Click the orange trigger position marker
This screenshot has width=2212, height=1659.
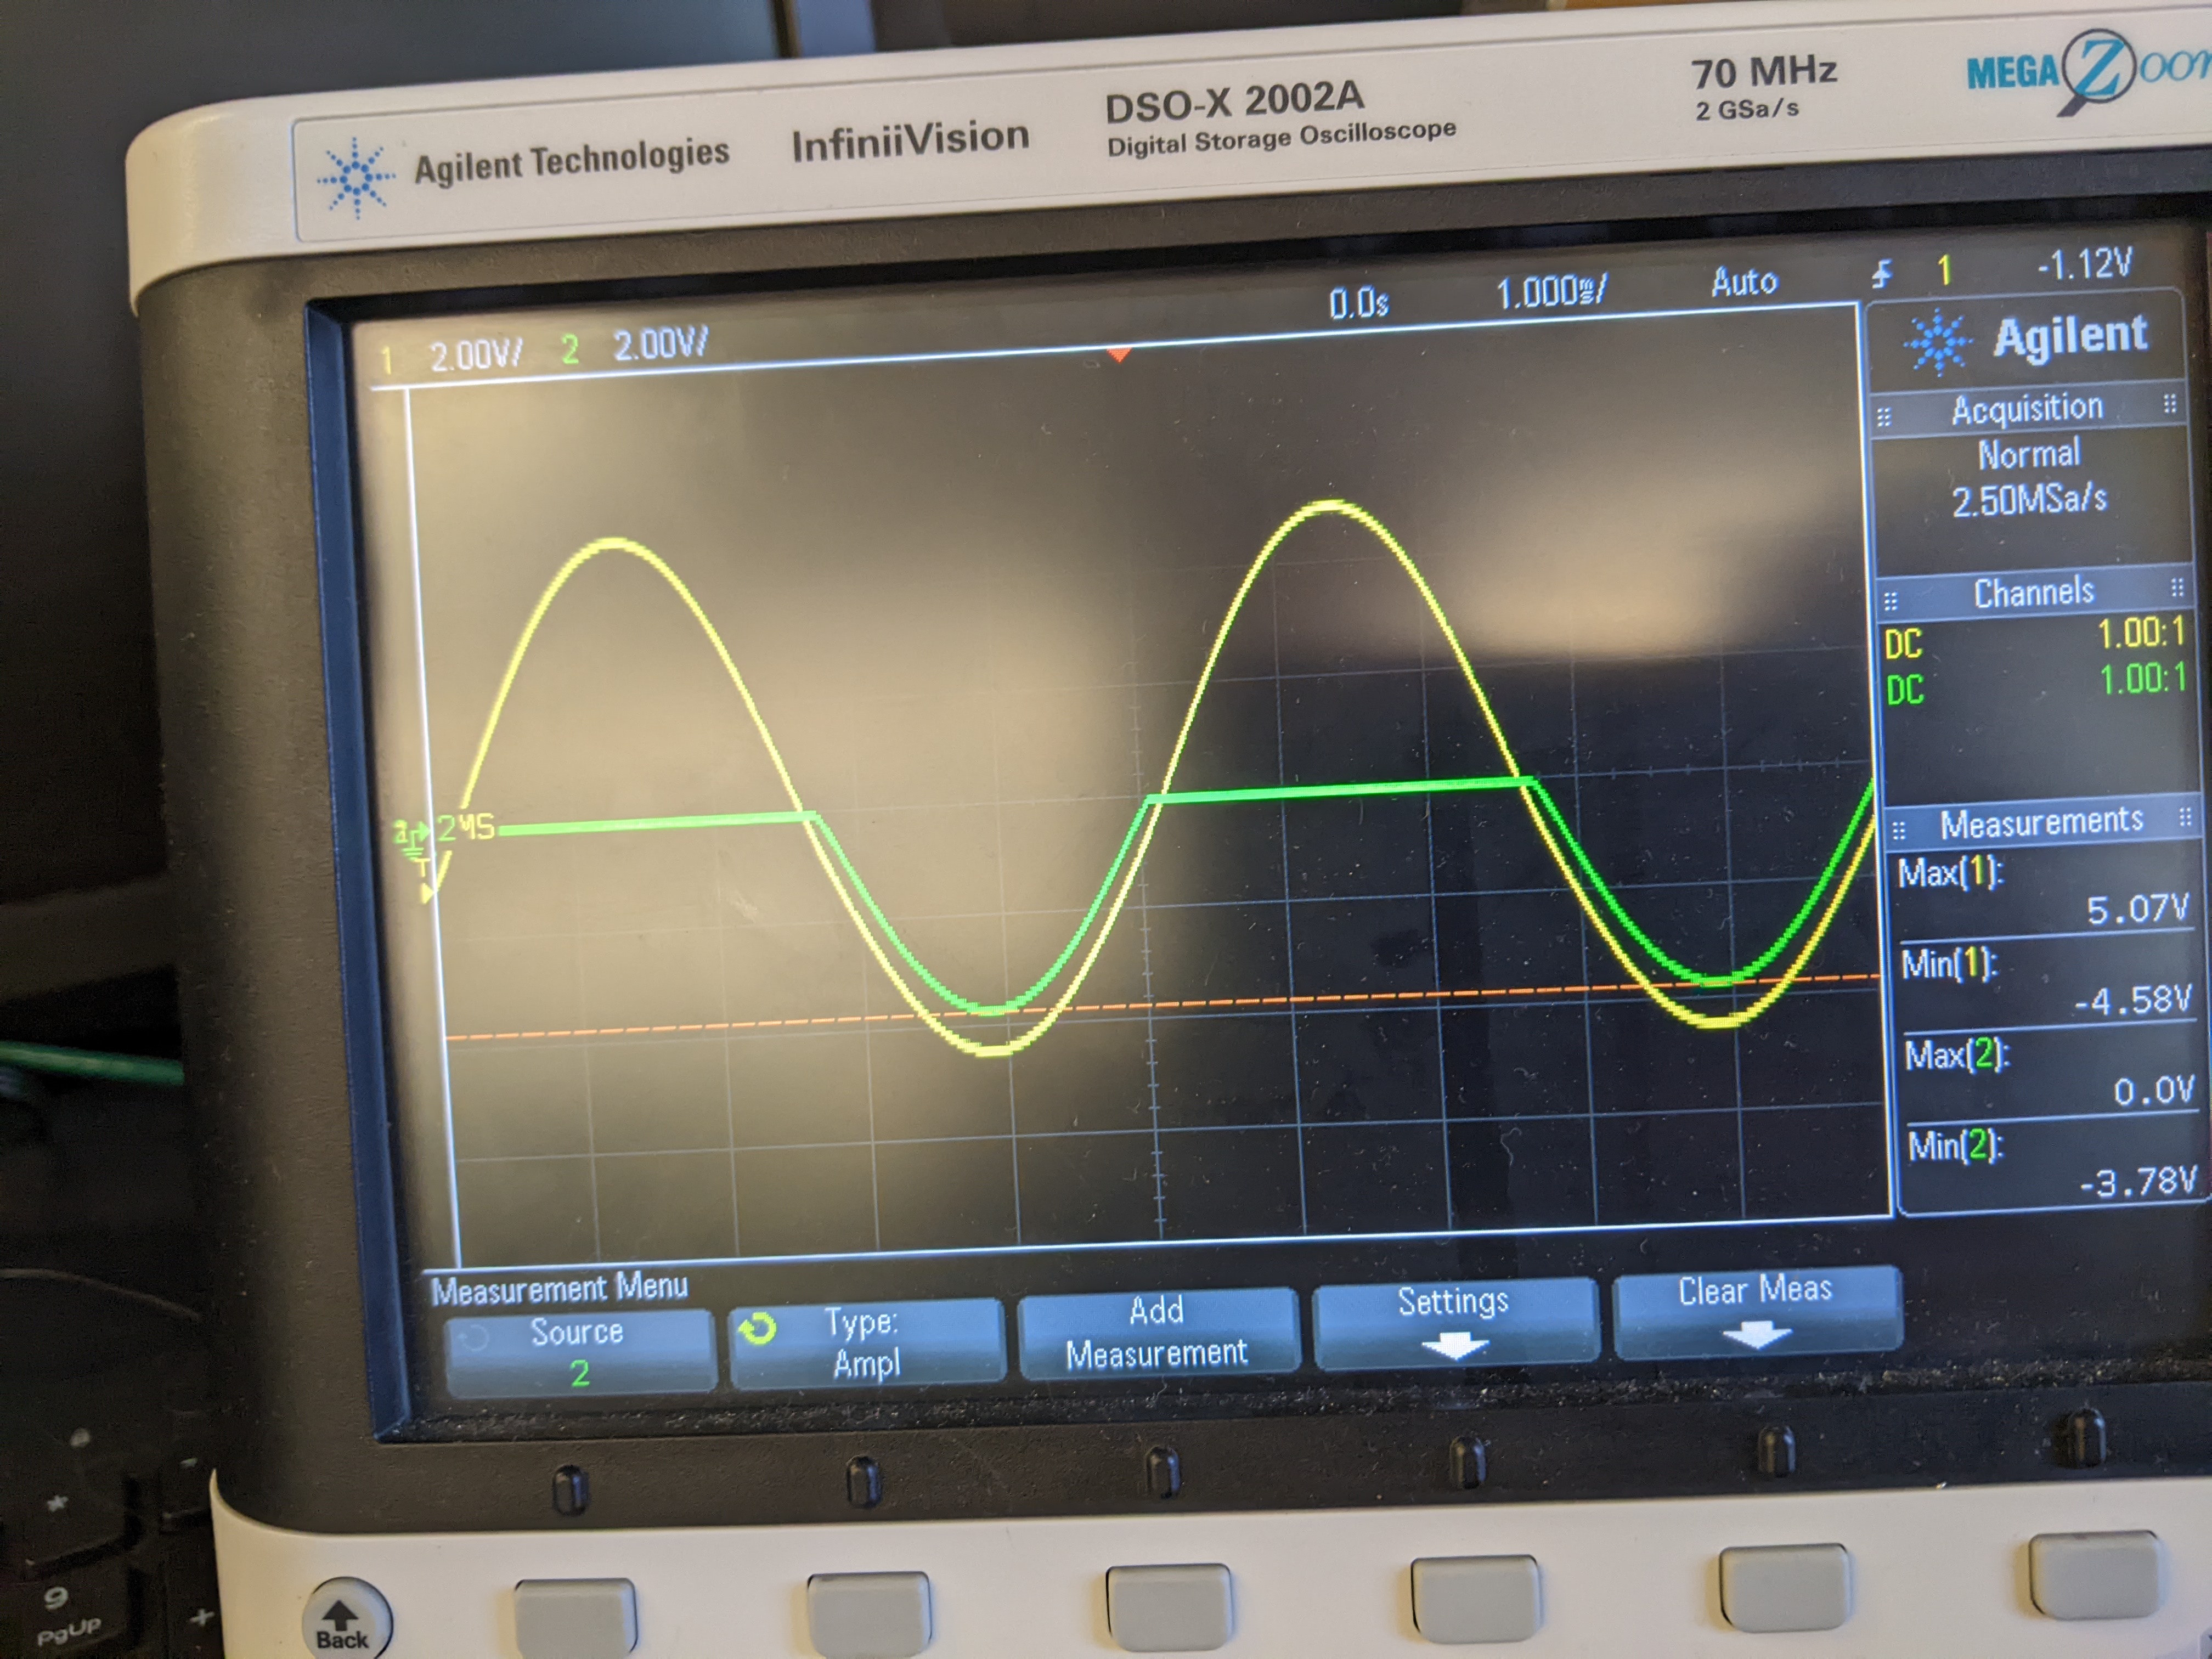coord(1119,354)
